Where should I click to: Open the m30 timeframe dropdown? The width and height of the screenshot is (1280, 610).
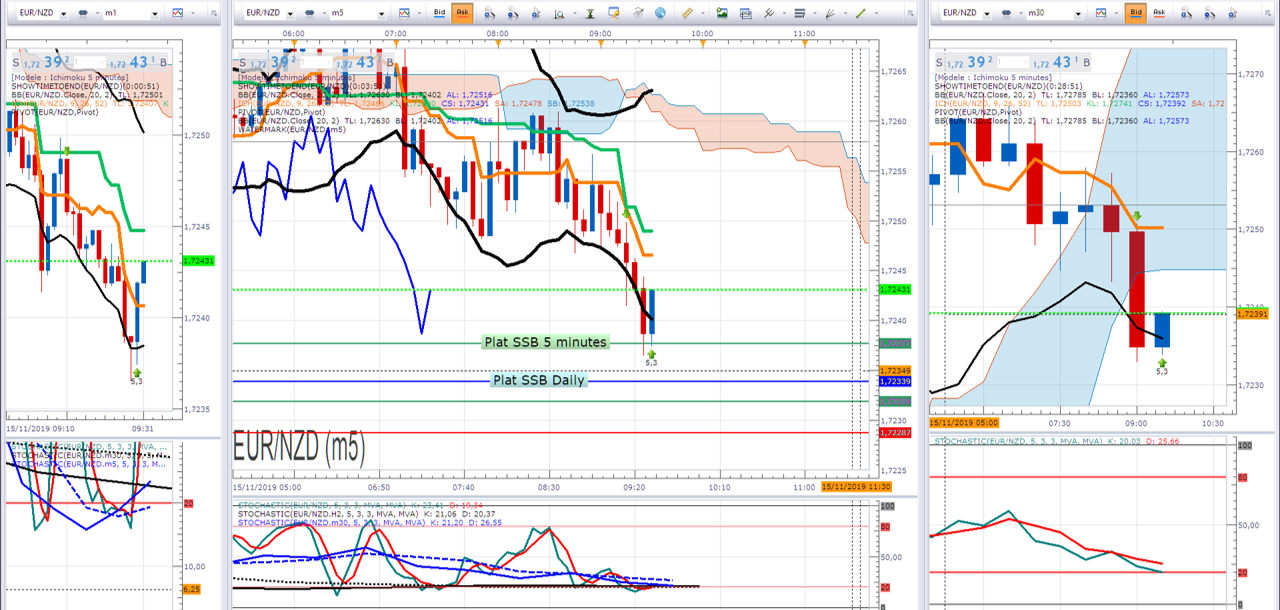point(1078,14)
